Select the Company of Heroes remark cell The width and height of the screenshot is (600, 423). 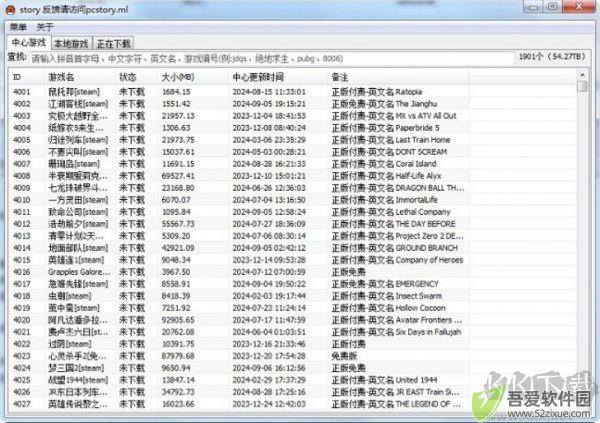(x=397, y=260)
